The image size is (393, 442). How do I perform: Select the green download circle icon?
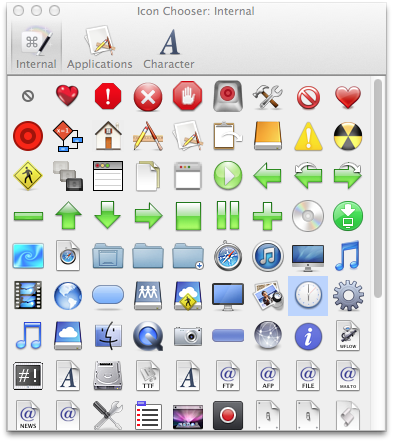pyautogui.click(x=348, y=216)
